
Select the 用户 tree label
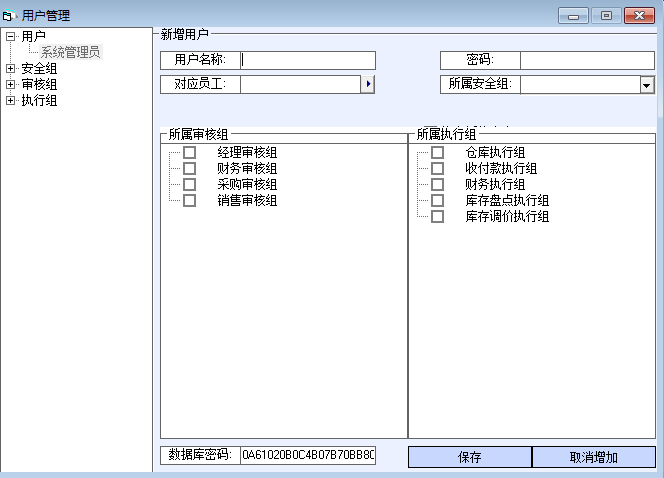tap(33, 36)
